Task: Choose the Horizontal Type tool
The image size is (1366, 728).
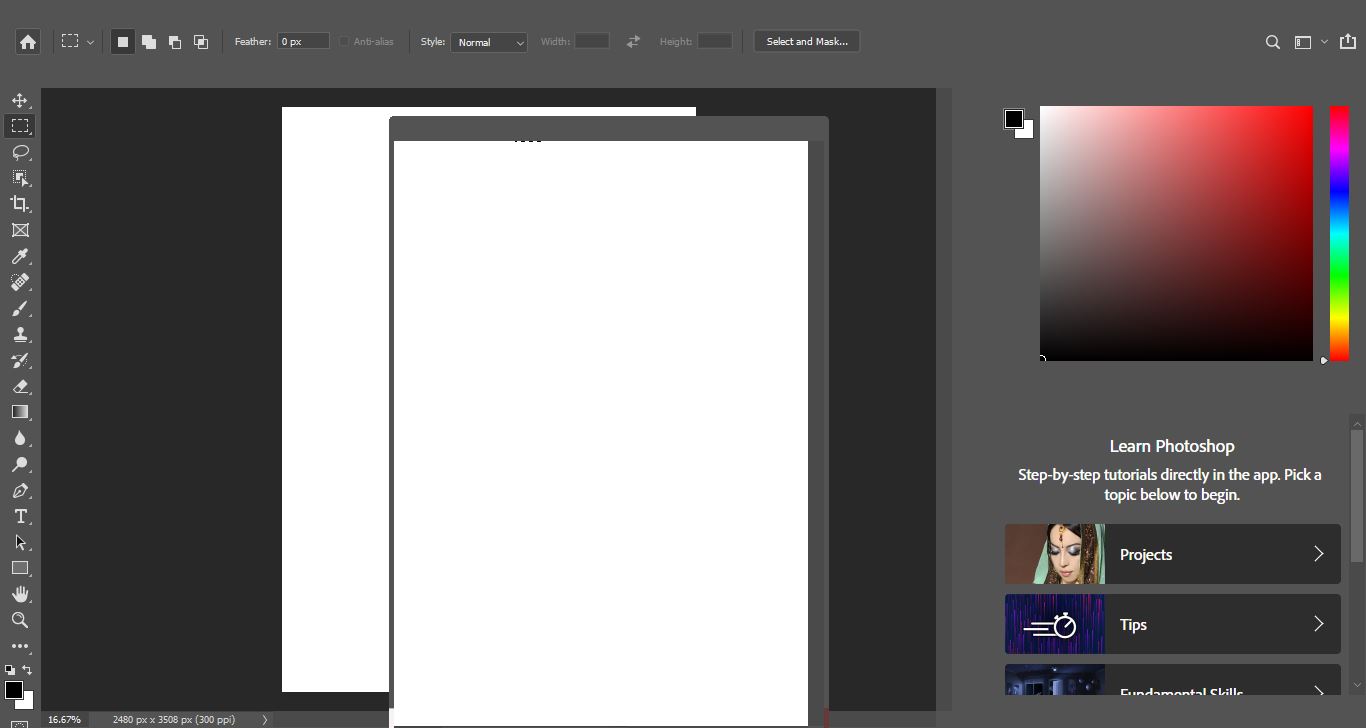Action: point(20,516)
